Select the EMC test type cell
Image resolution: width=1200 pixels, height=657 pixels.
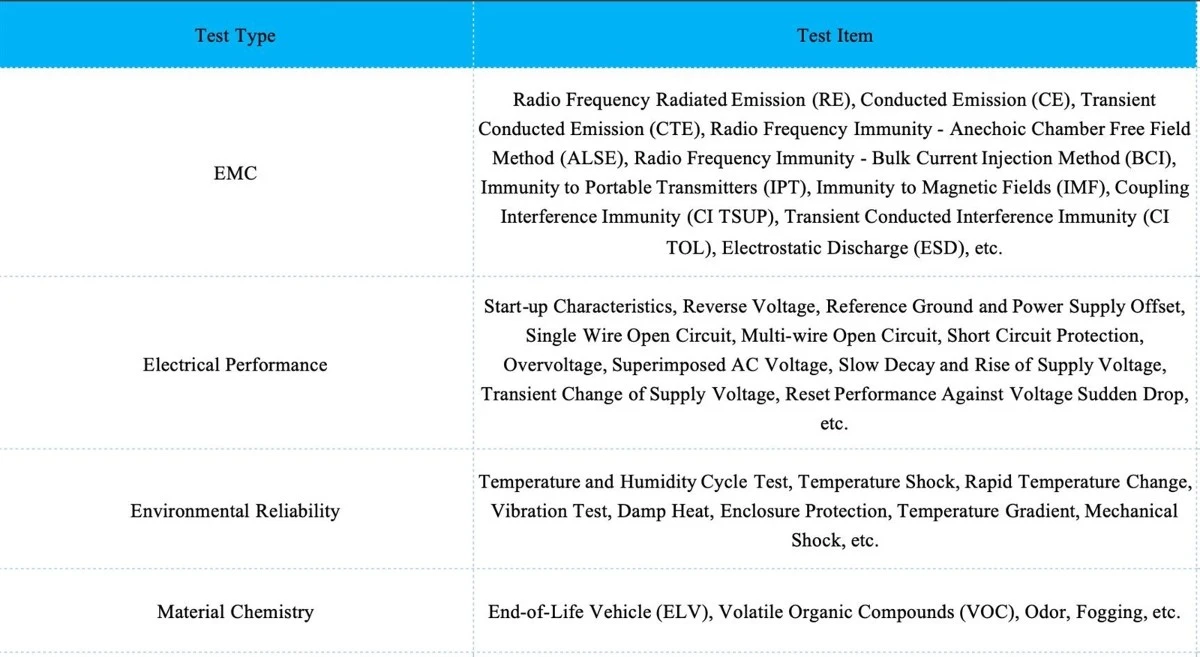coord(235,173)
